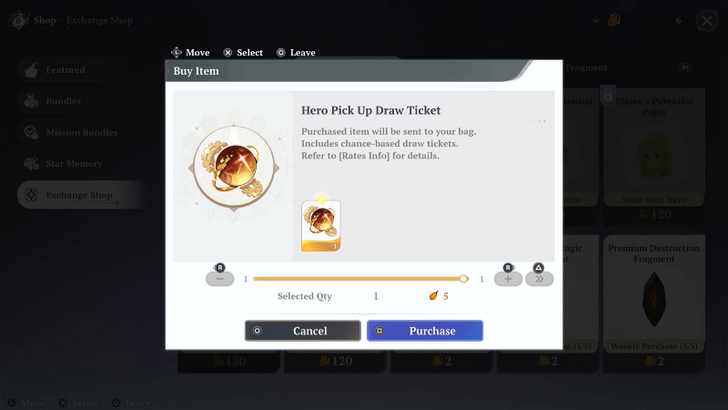This screenshot has width=728, height=410.
Task: Increase quantity with the plus button
Action: [508, 279]
